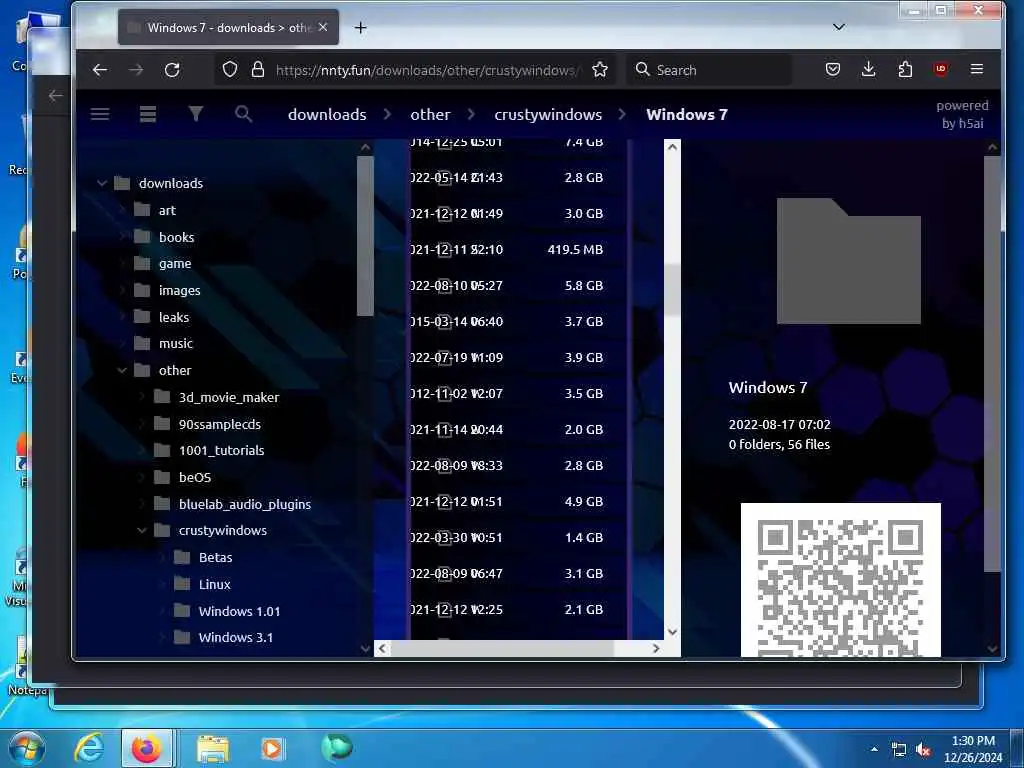Select 1001_tutorials tree folder
This screenshot has height=768, width=1024.
point(221,451)
